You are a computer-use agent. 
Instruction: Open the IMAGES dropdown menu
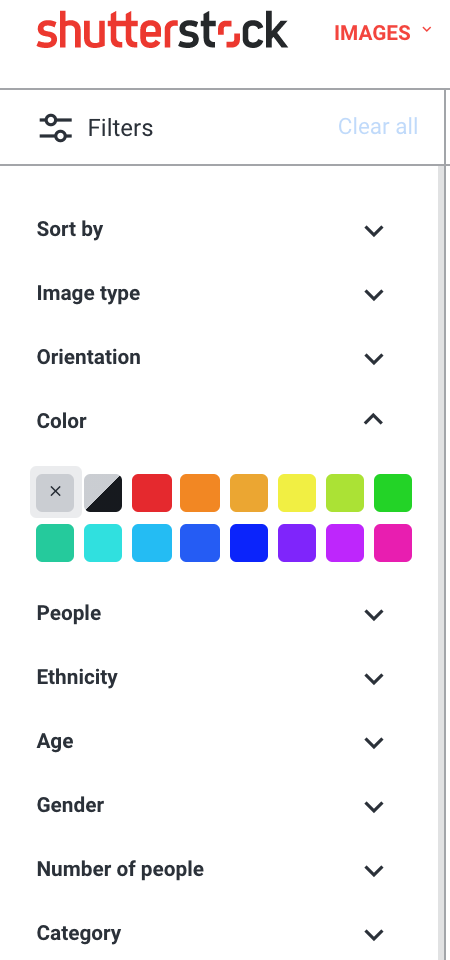click(x=383, y=32)
